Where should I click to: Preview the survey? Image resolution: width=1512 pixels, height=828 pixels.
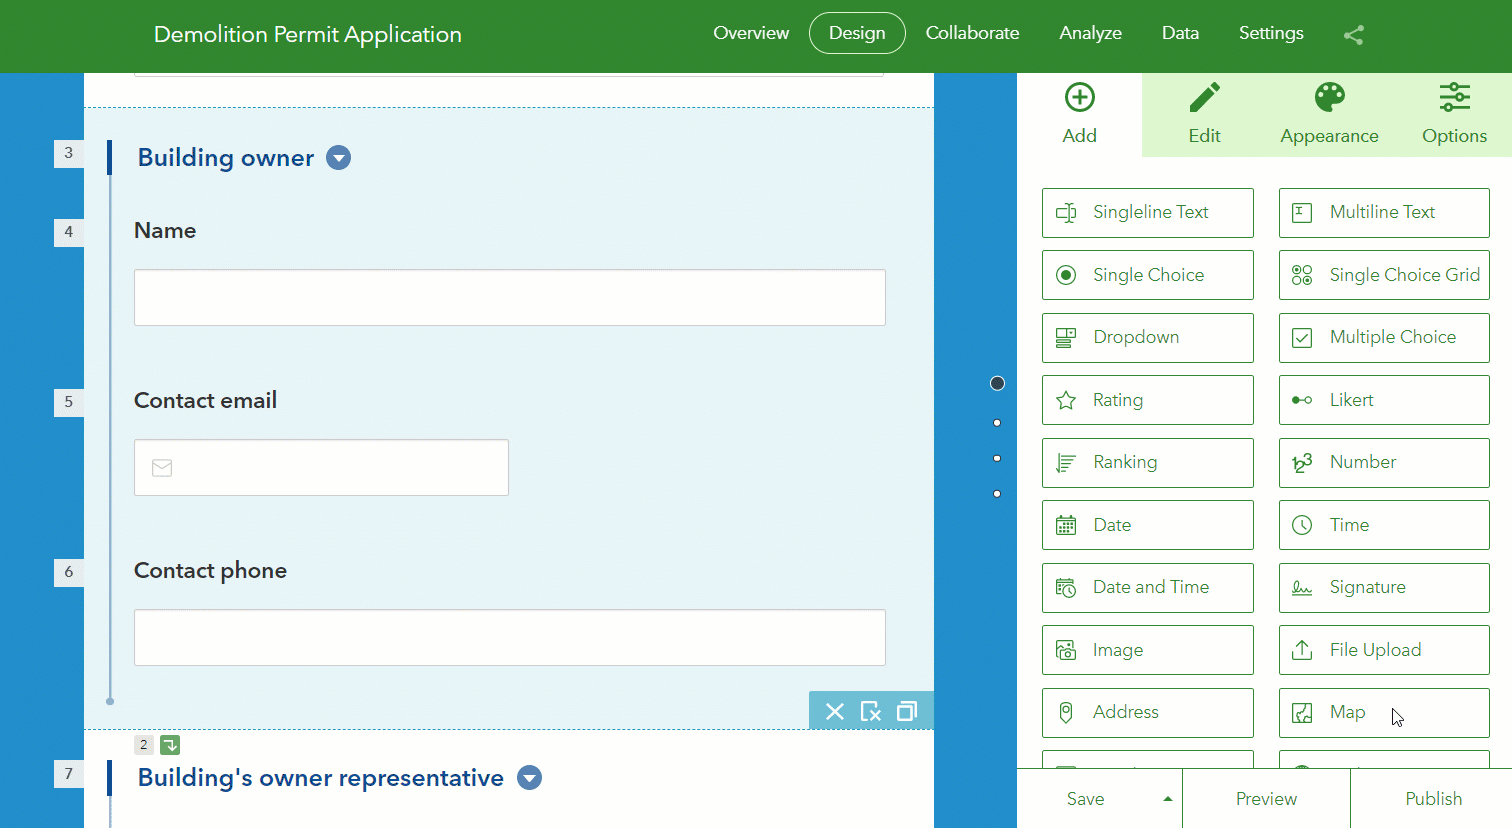point(1266,799)
